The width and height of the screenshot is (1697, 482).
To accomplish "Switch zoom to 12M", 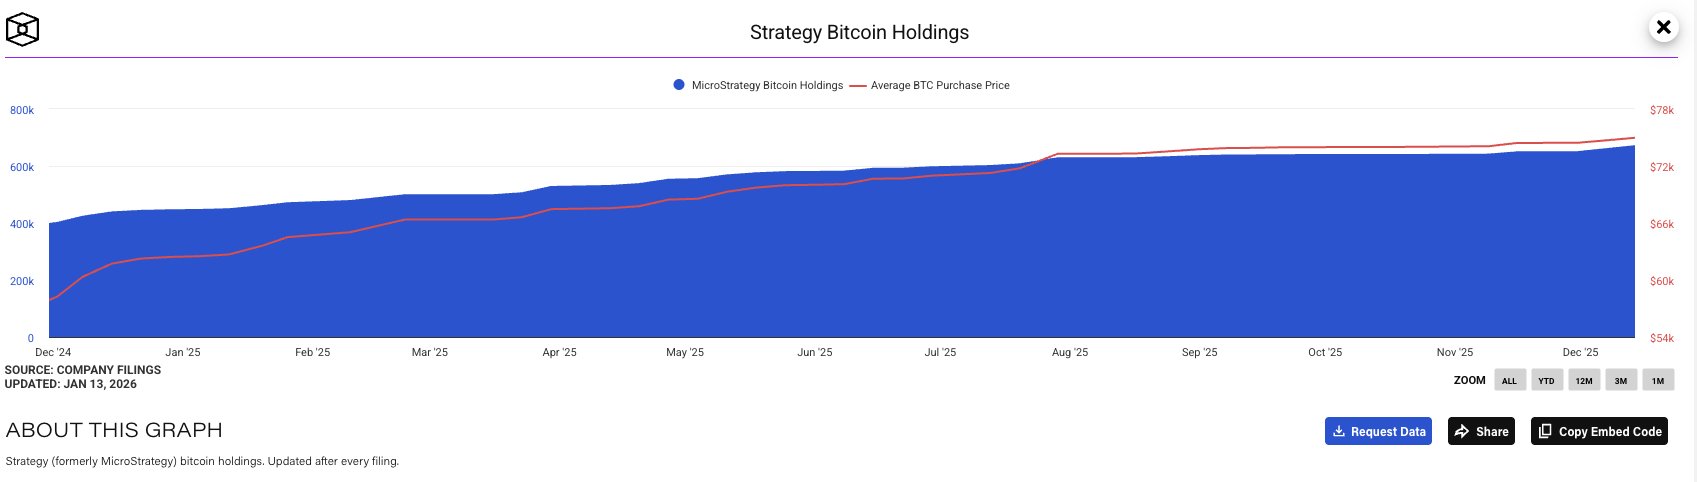I will (x=1584, y=380).
